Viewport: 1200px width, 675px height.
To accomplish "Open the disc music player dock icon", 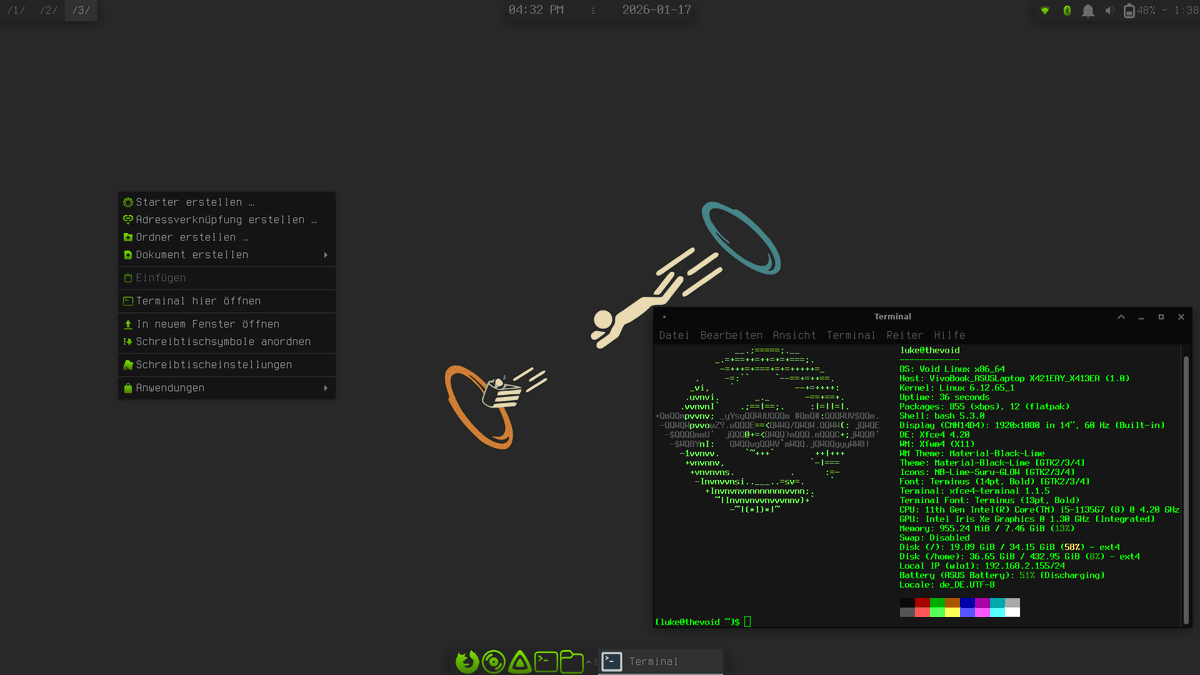I will [493, 661].
